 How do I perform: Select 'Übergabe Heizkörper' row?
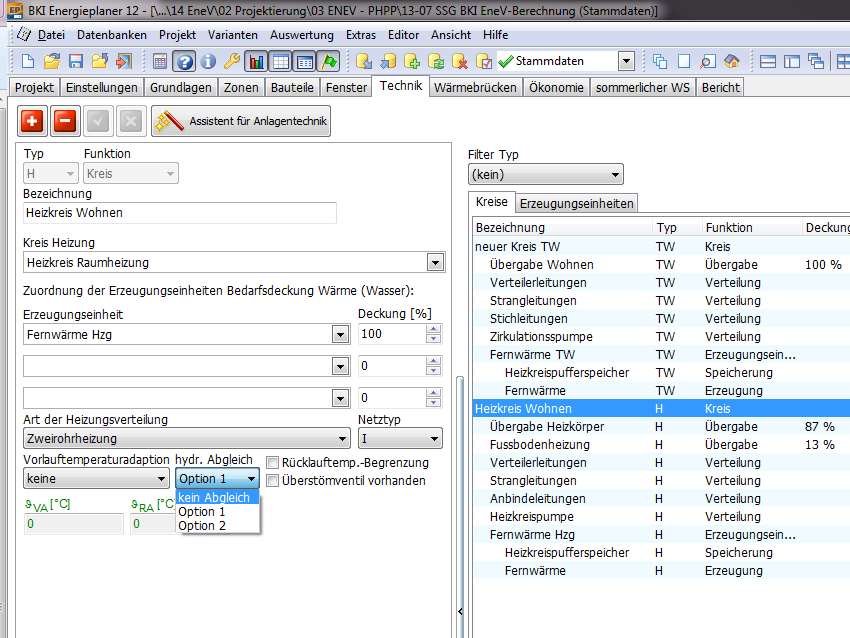tap(661, 427)
